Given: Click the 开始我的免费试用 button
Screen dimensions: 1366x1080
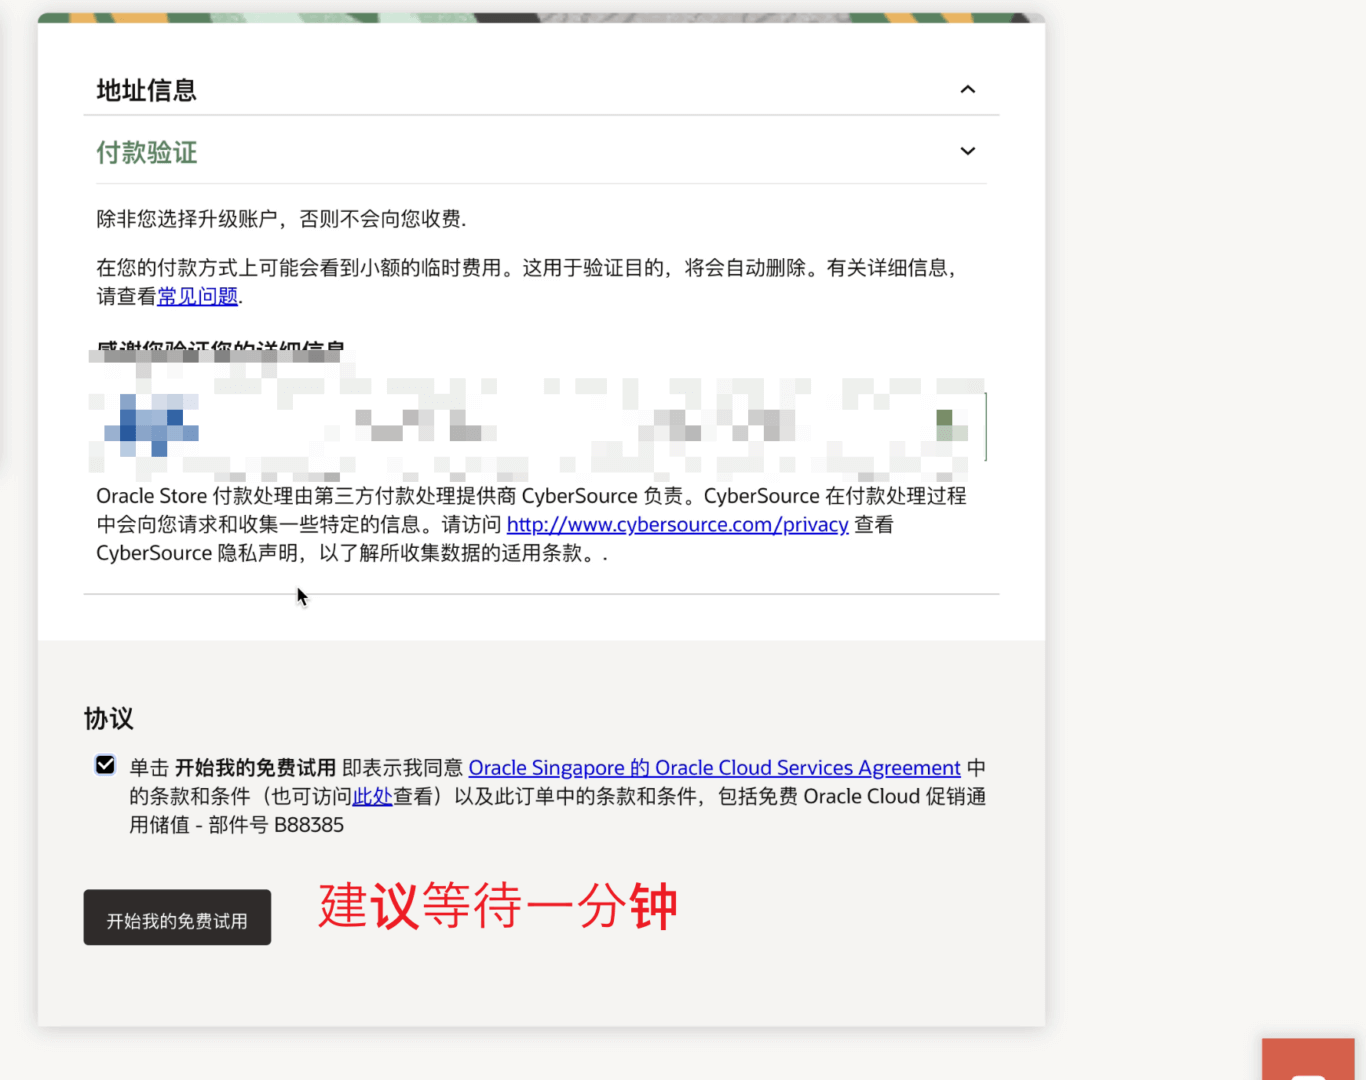Looking at the screenshot, I should [x=177, y=917].
